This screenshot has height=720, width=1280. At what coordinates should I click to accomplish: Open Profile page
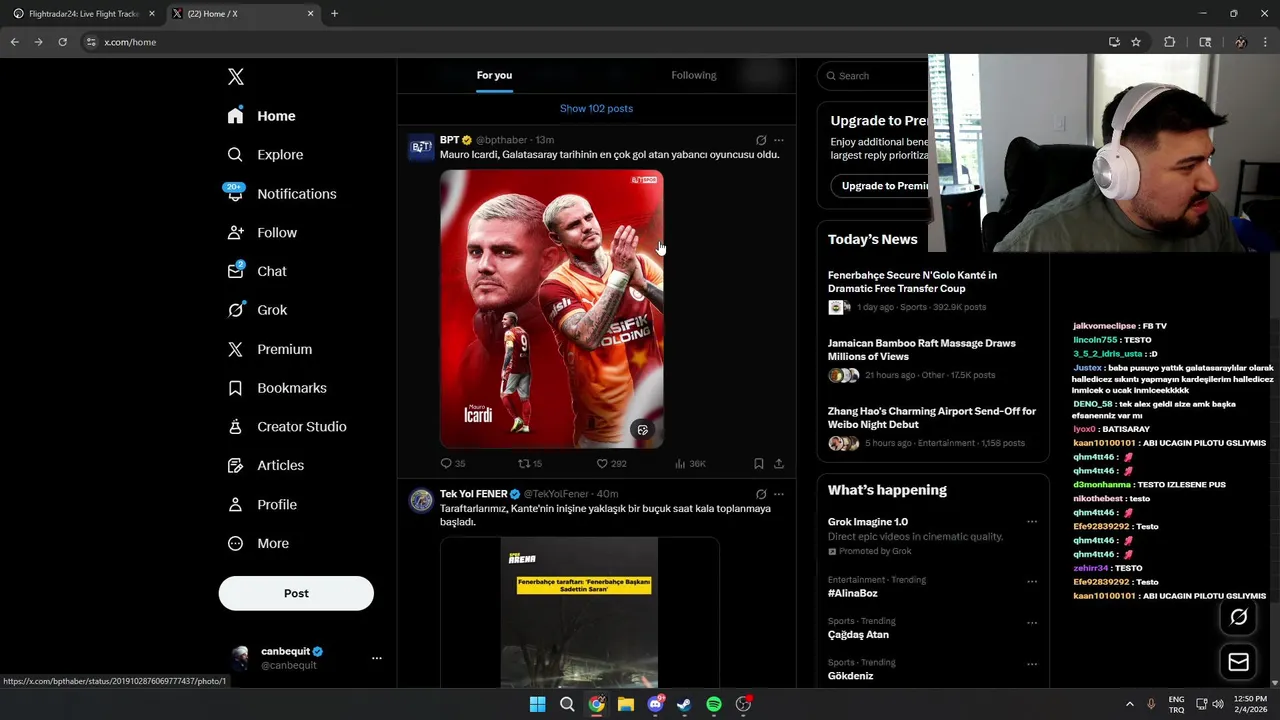tap(263, 505)
